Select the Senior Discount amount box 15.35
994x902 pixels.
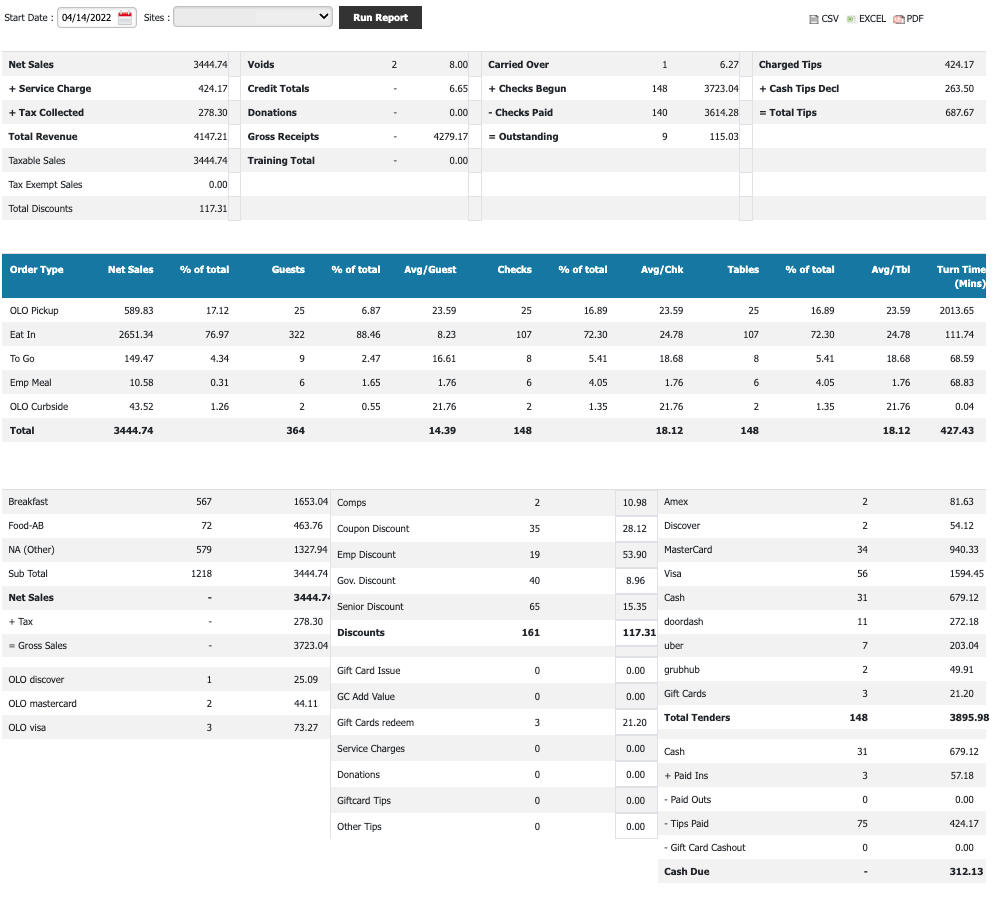[635, 607]
